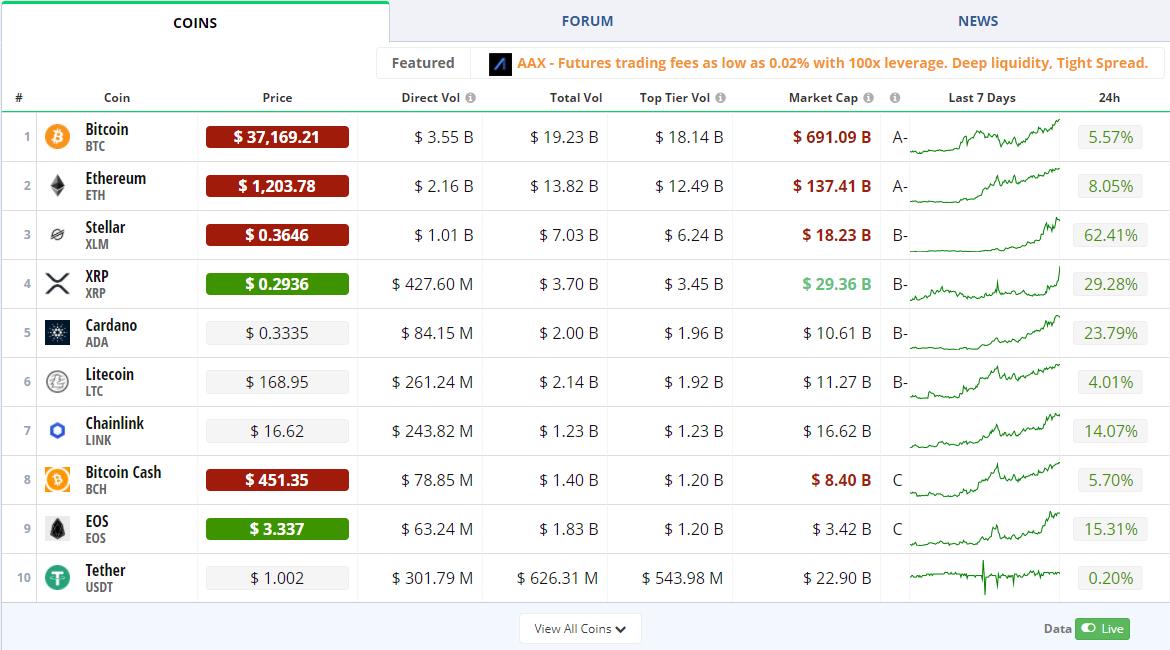
Task: Click the rating column info icon
Action: 895,98
